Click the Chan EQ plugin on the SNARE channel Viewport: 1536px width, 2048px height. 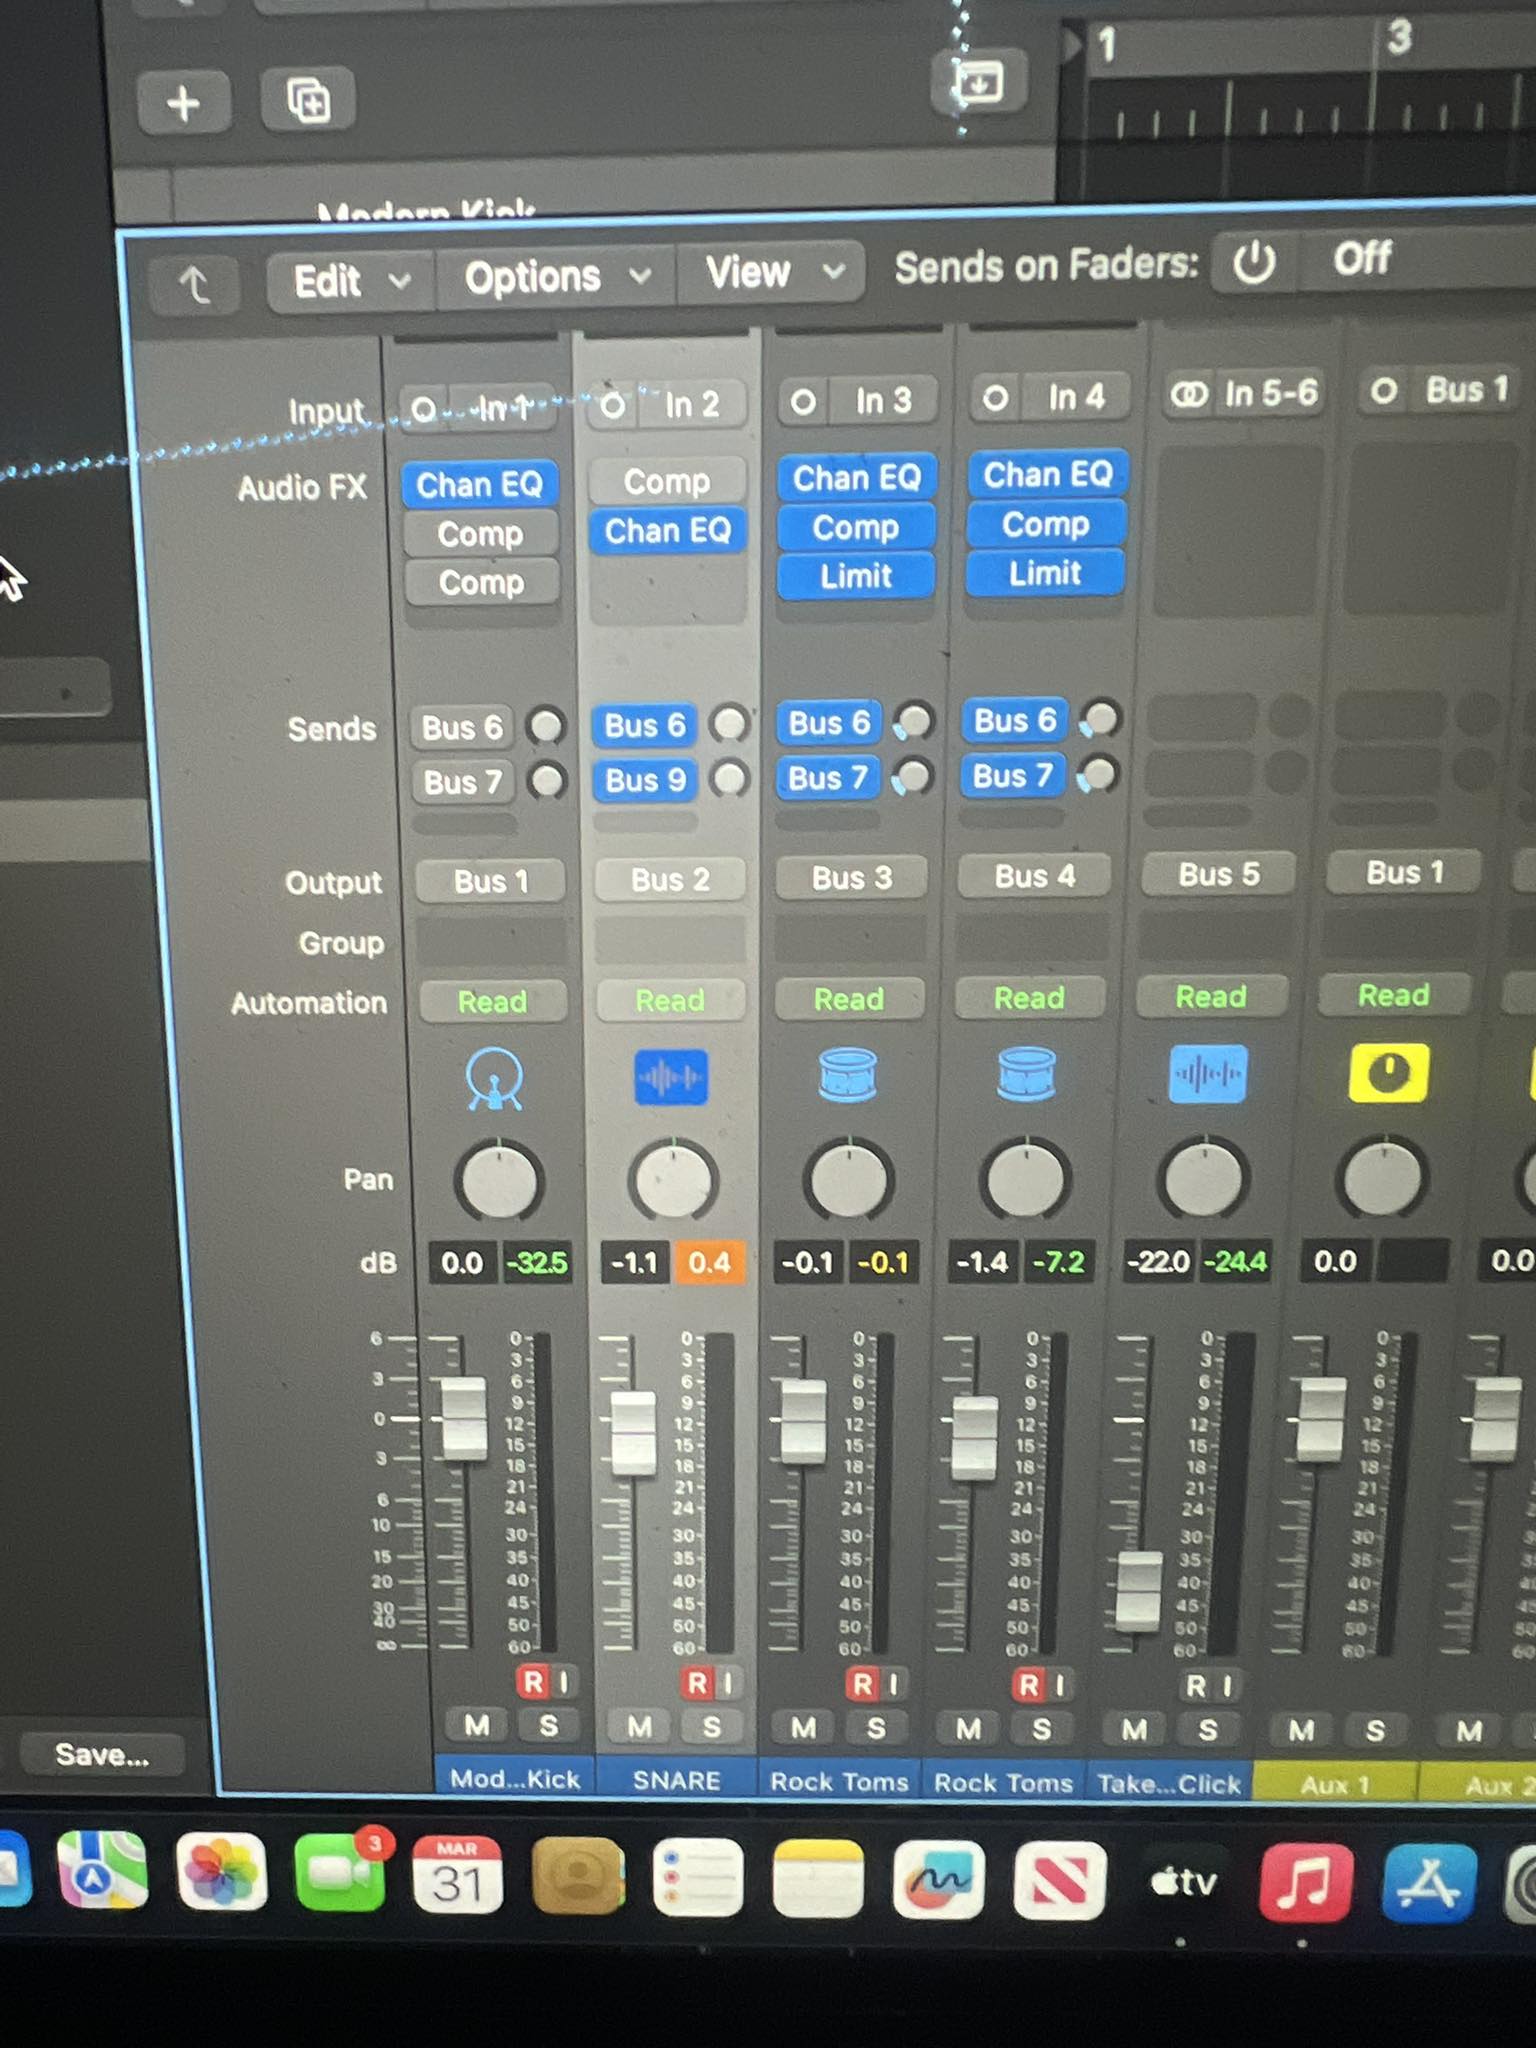point(667,531)
